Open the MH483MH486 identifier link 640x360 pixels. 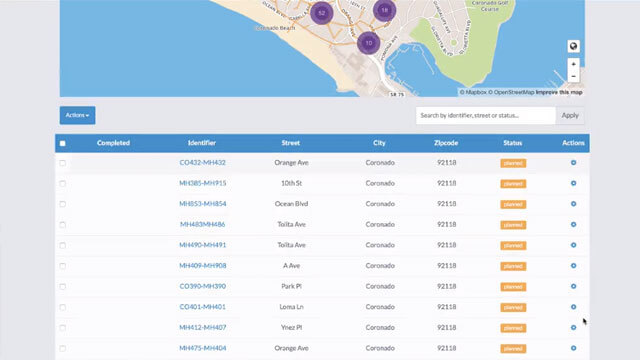(x=202, y=224)
